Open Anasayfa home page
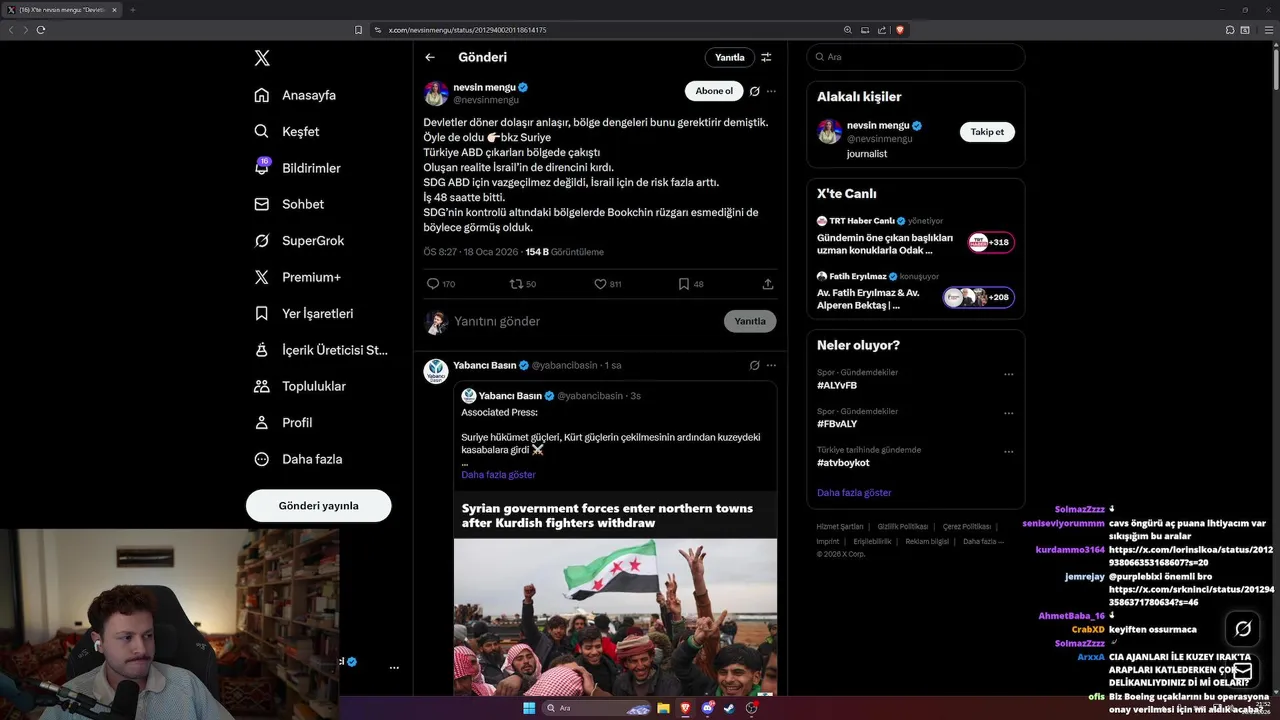 [295, 95]
